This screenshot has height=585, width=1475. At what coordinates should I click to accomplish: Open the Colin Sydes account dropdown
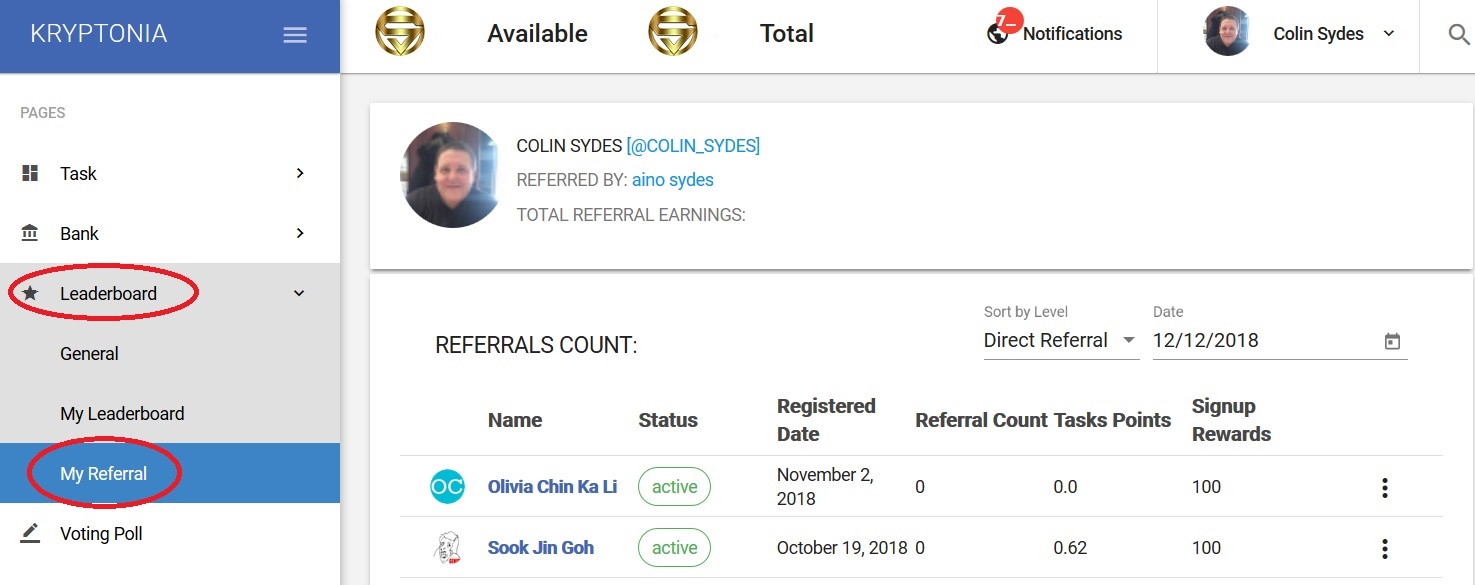click(x=1300, y=34)
